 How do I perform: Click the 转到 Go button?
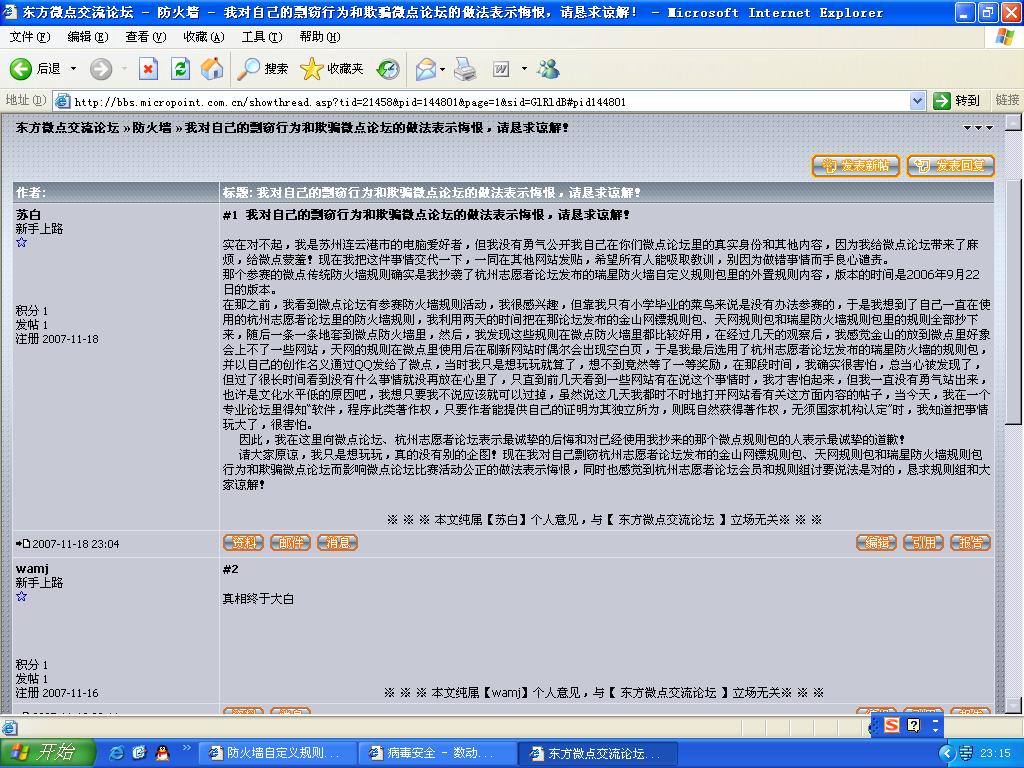click(x=957, y=101)
